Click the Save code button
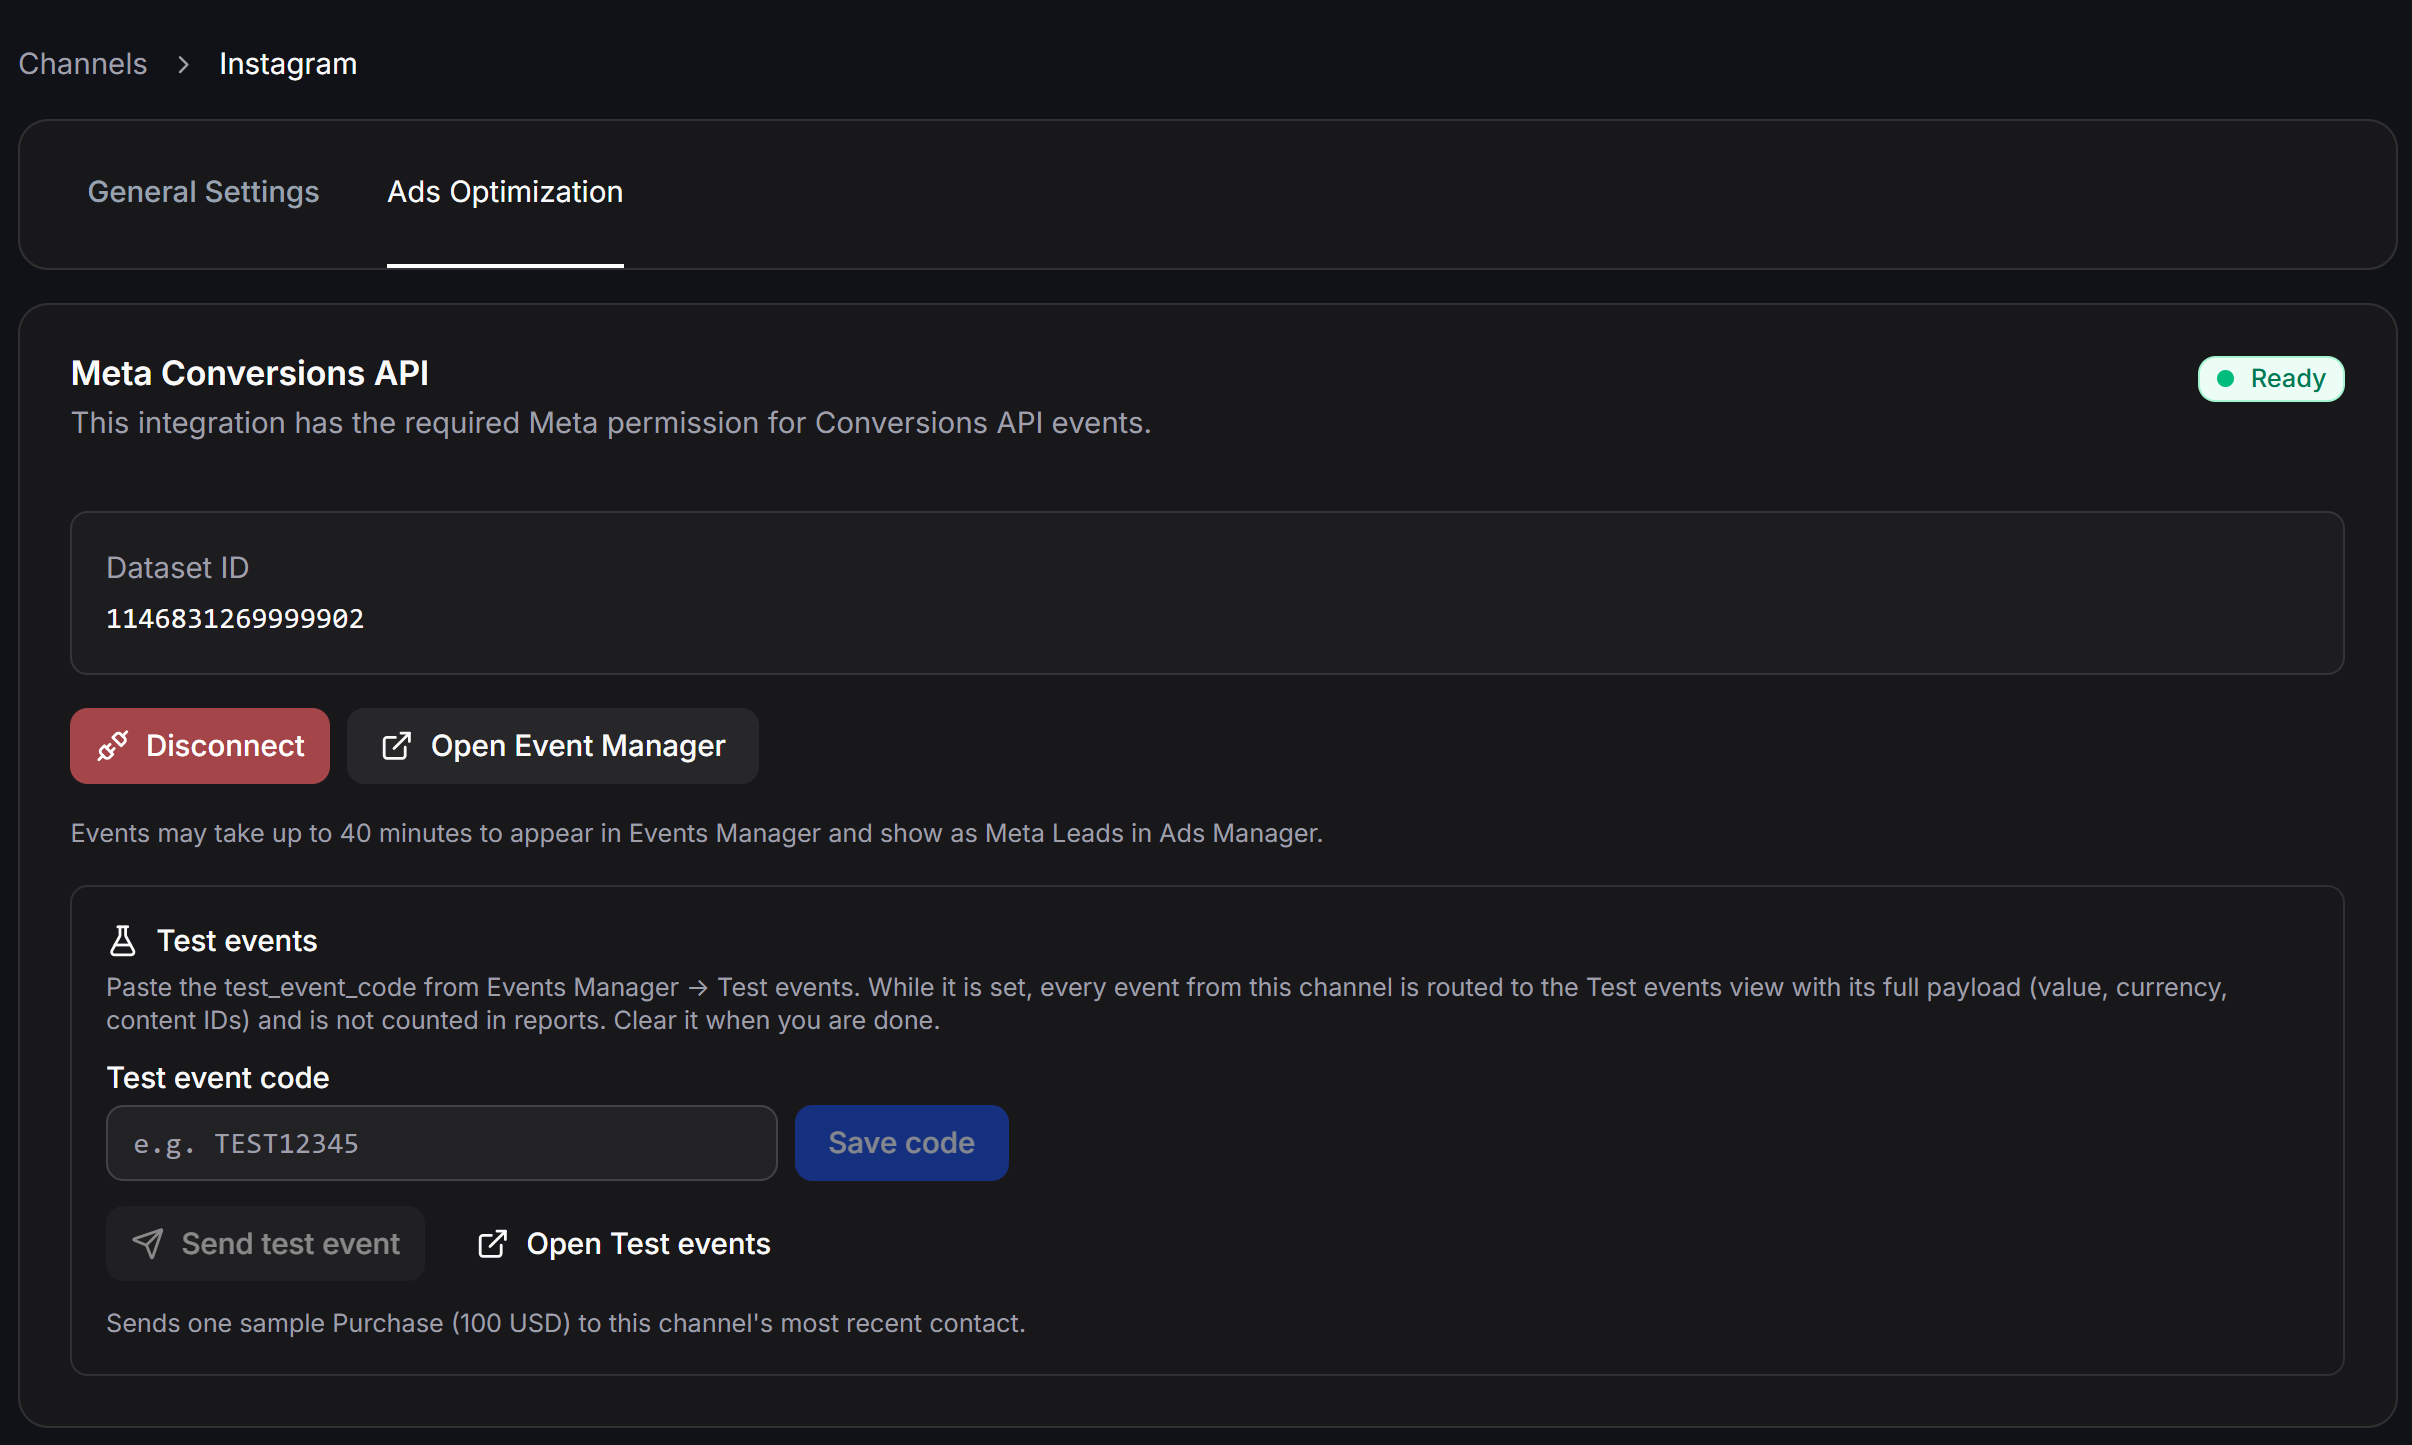 (902, 1143)
